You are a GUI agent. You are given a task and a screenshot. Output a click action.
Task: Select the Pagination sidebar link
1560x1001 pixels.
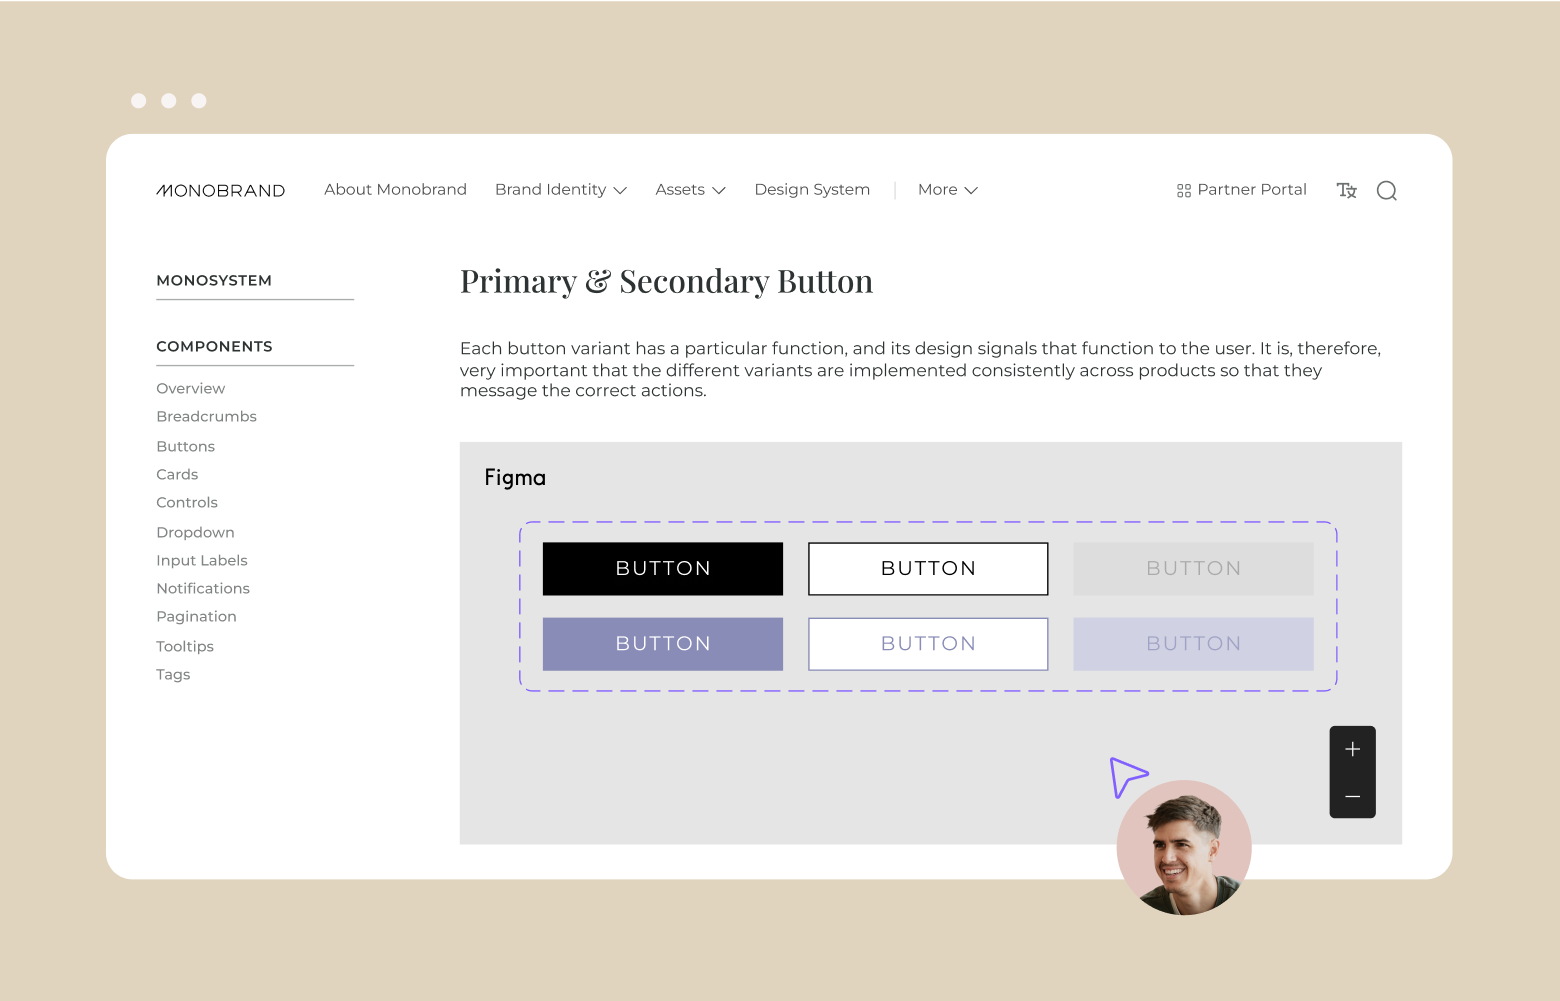pyautogui.click(x=196, y=617)
